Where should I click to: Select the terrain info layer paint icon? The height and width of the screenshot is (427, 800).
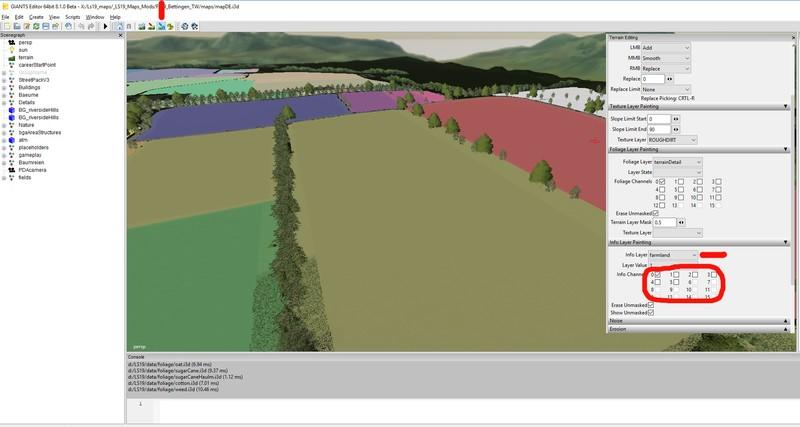coord(163,25)
